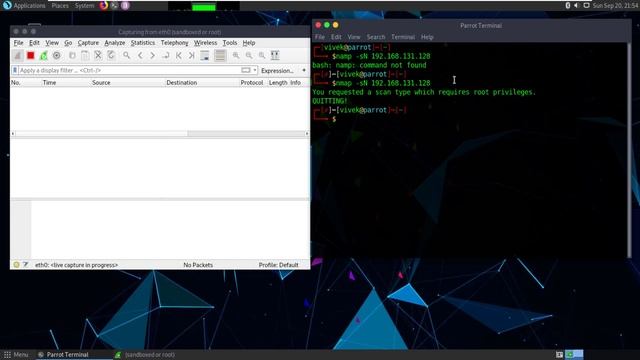Open Wireshark File menu

click(18, 43)
